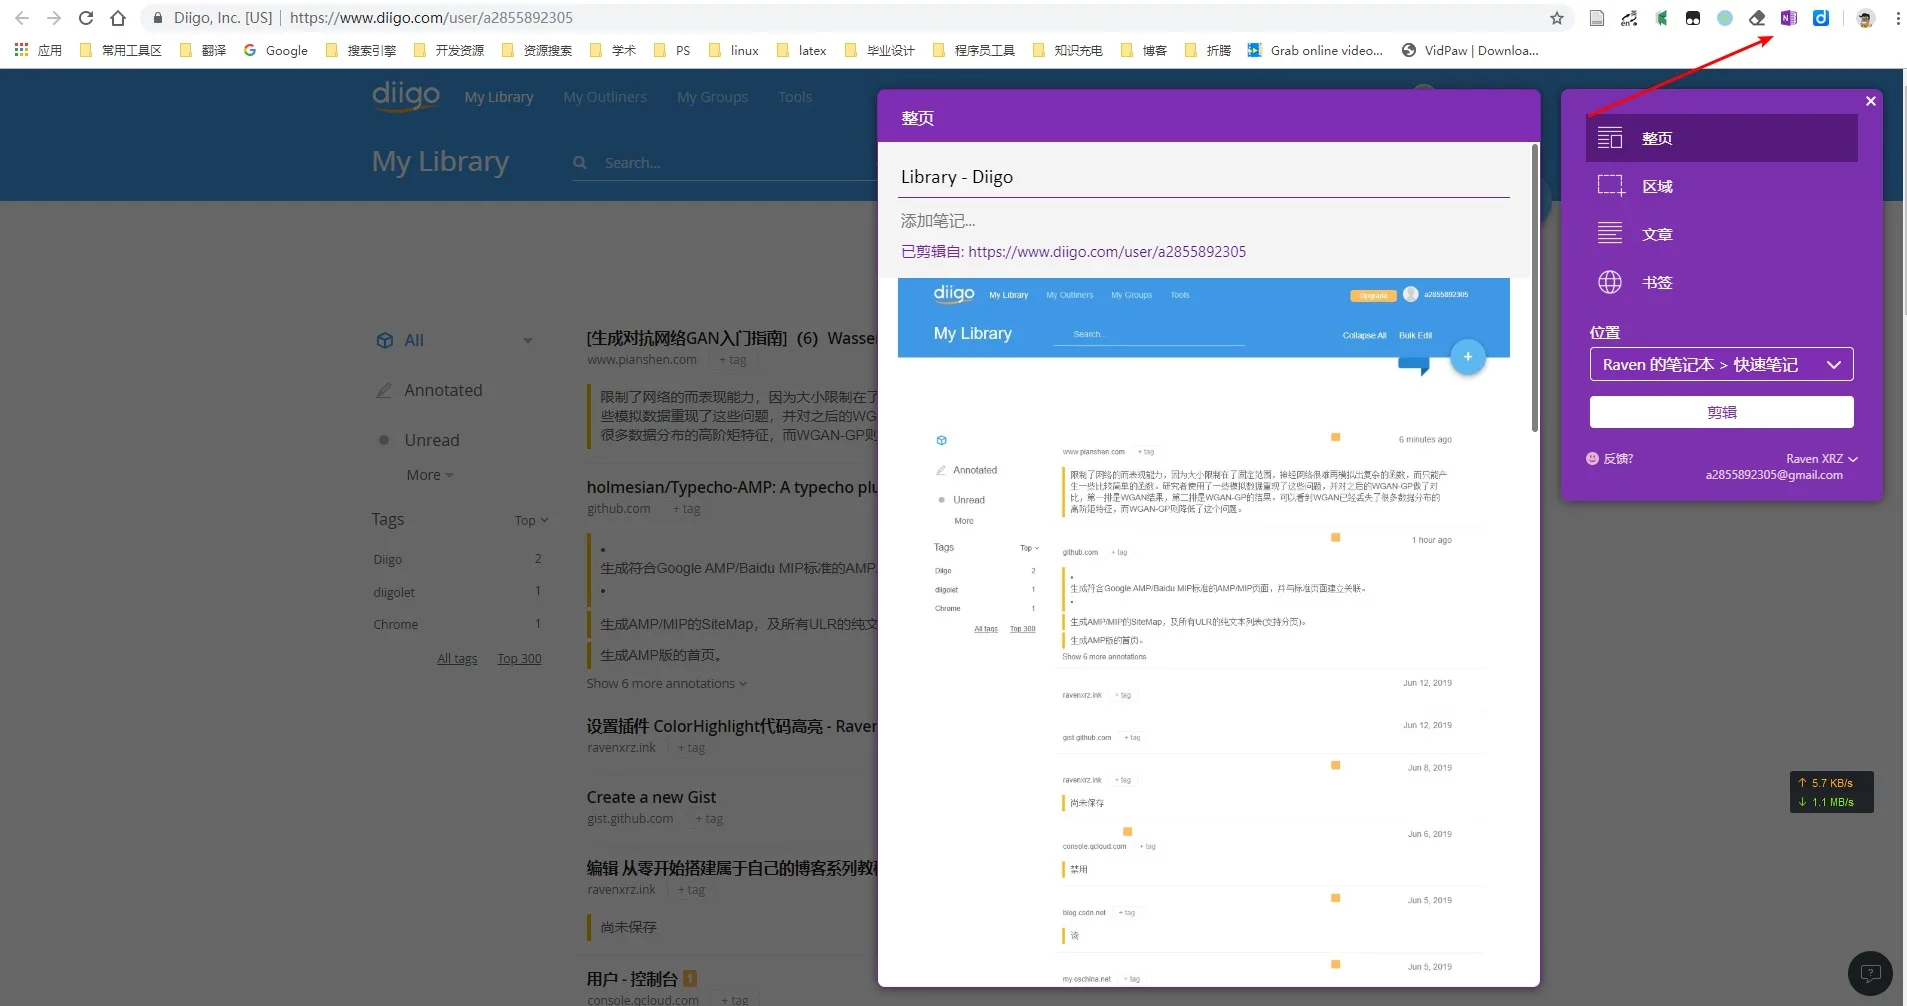Click the gray page extension icon

[1597, 18]
